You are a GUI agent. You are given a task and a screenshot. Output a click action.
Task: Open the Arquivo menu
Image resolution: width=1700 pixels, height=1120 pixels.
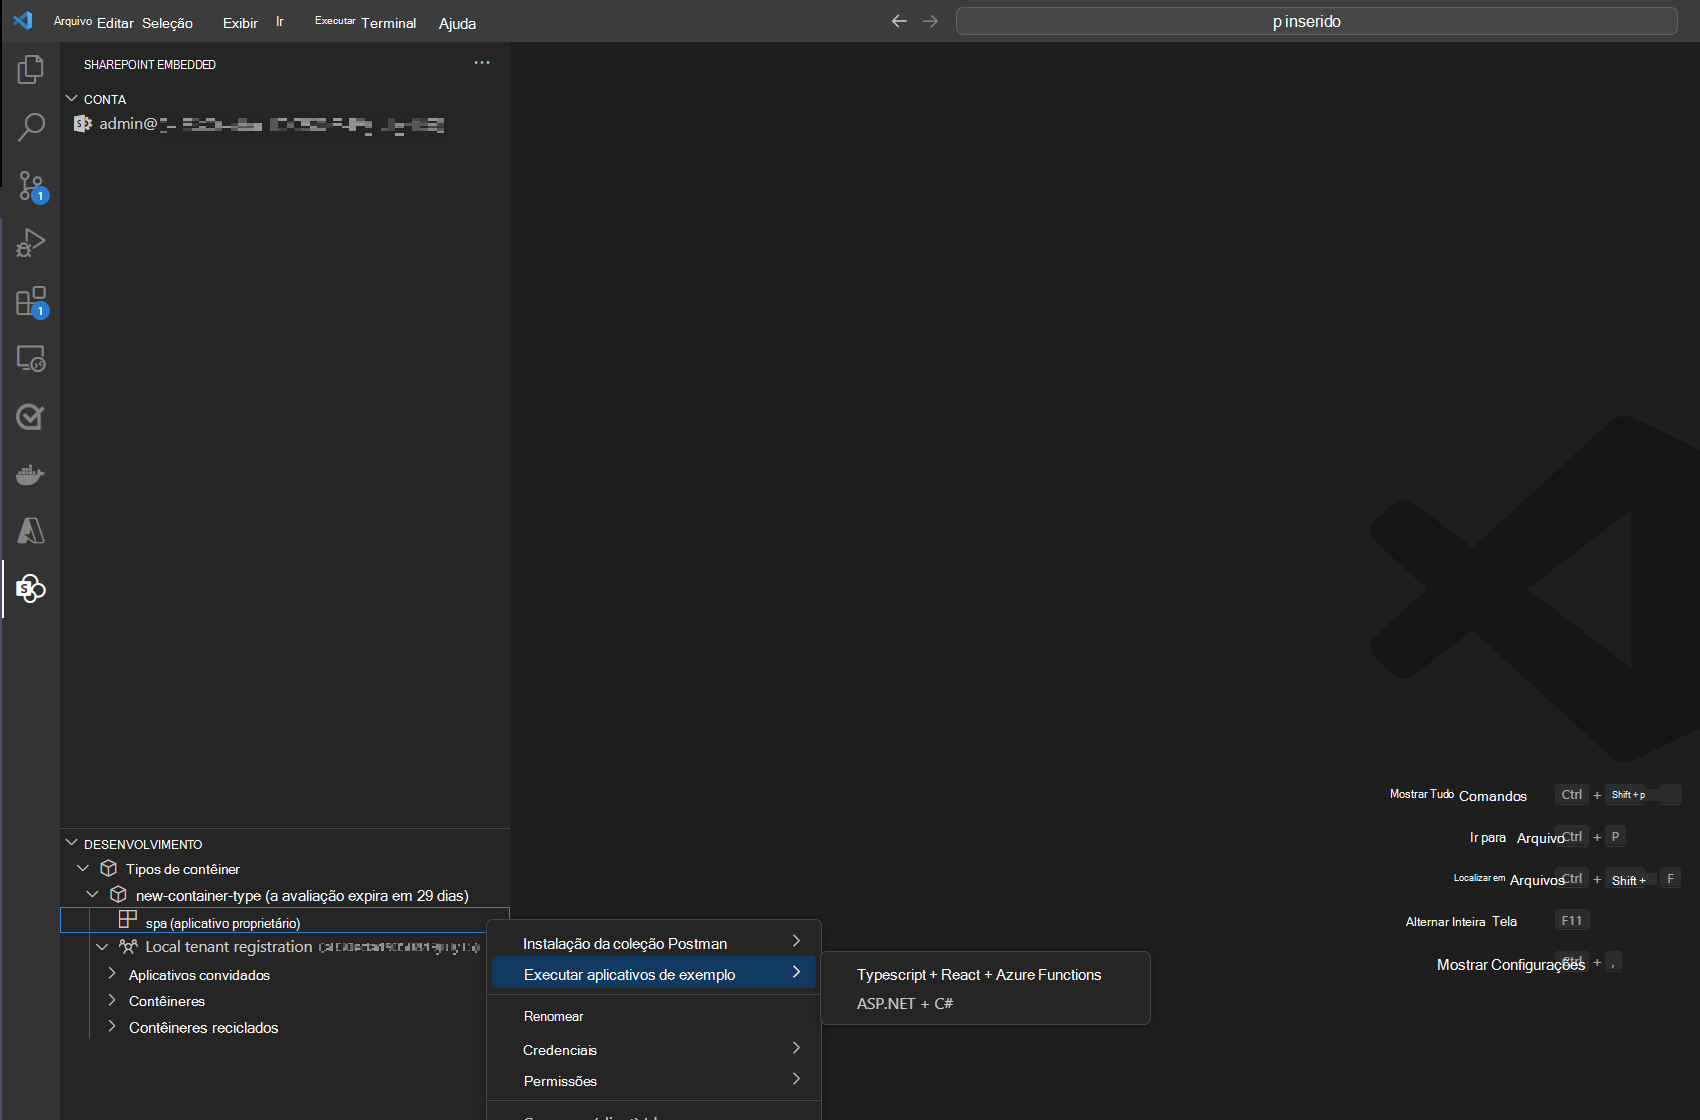[x=73, y=21]
